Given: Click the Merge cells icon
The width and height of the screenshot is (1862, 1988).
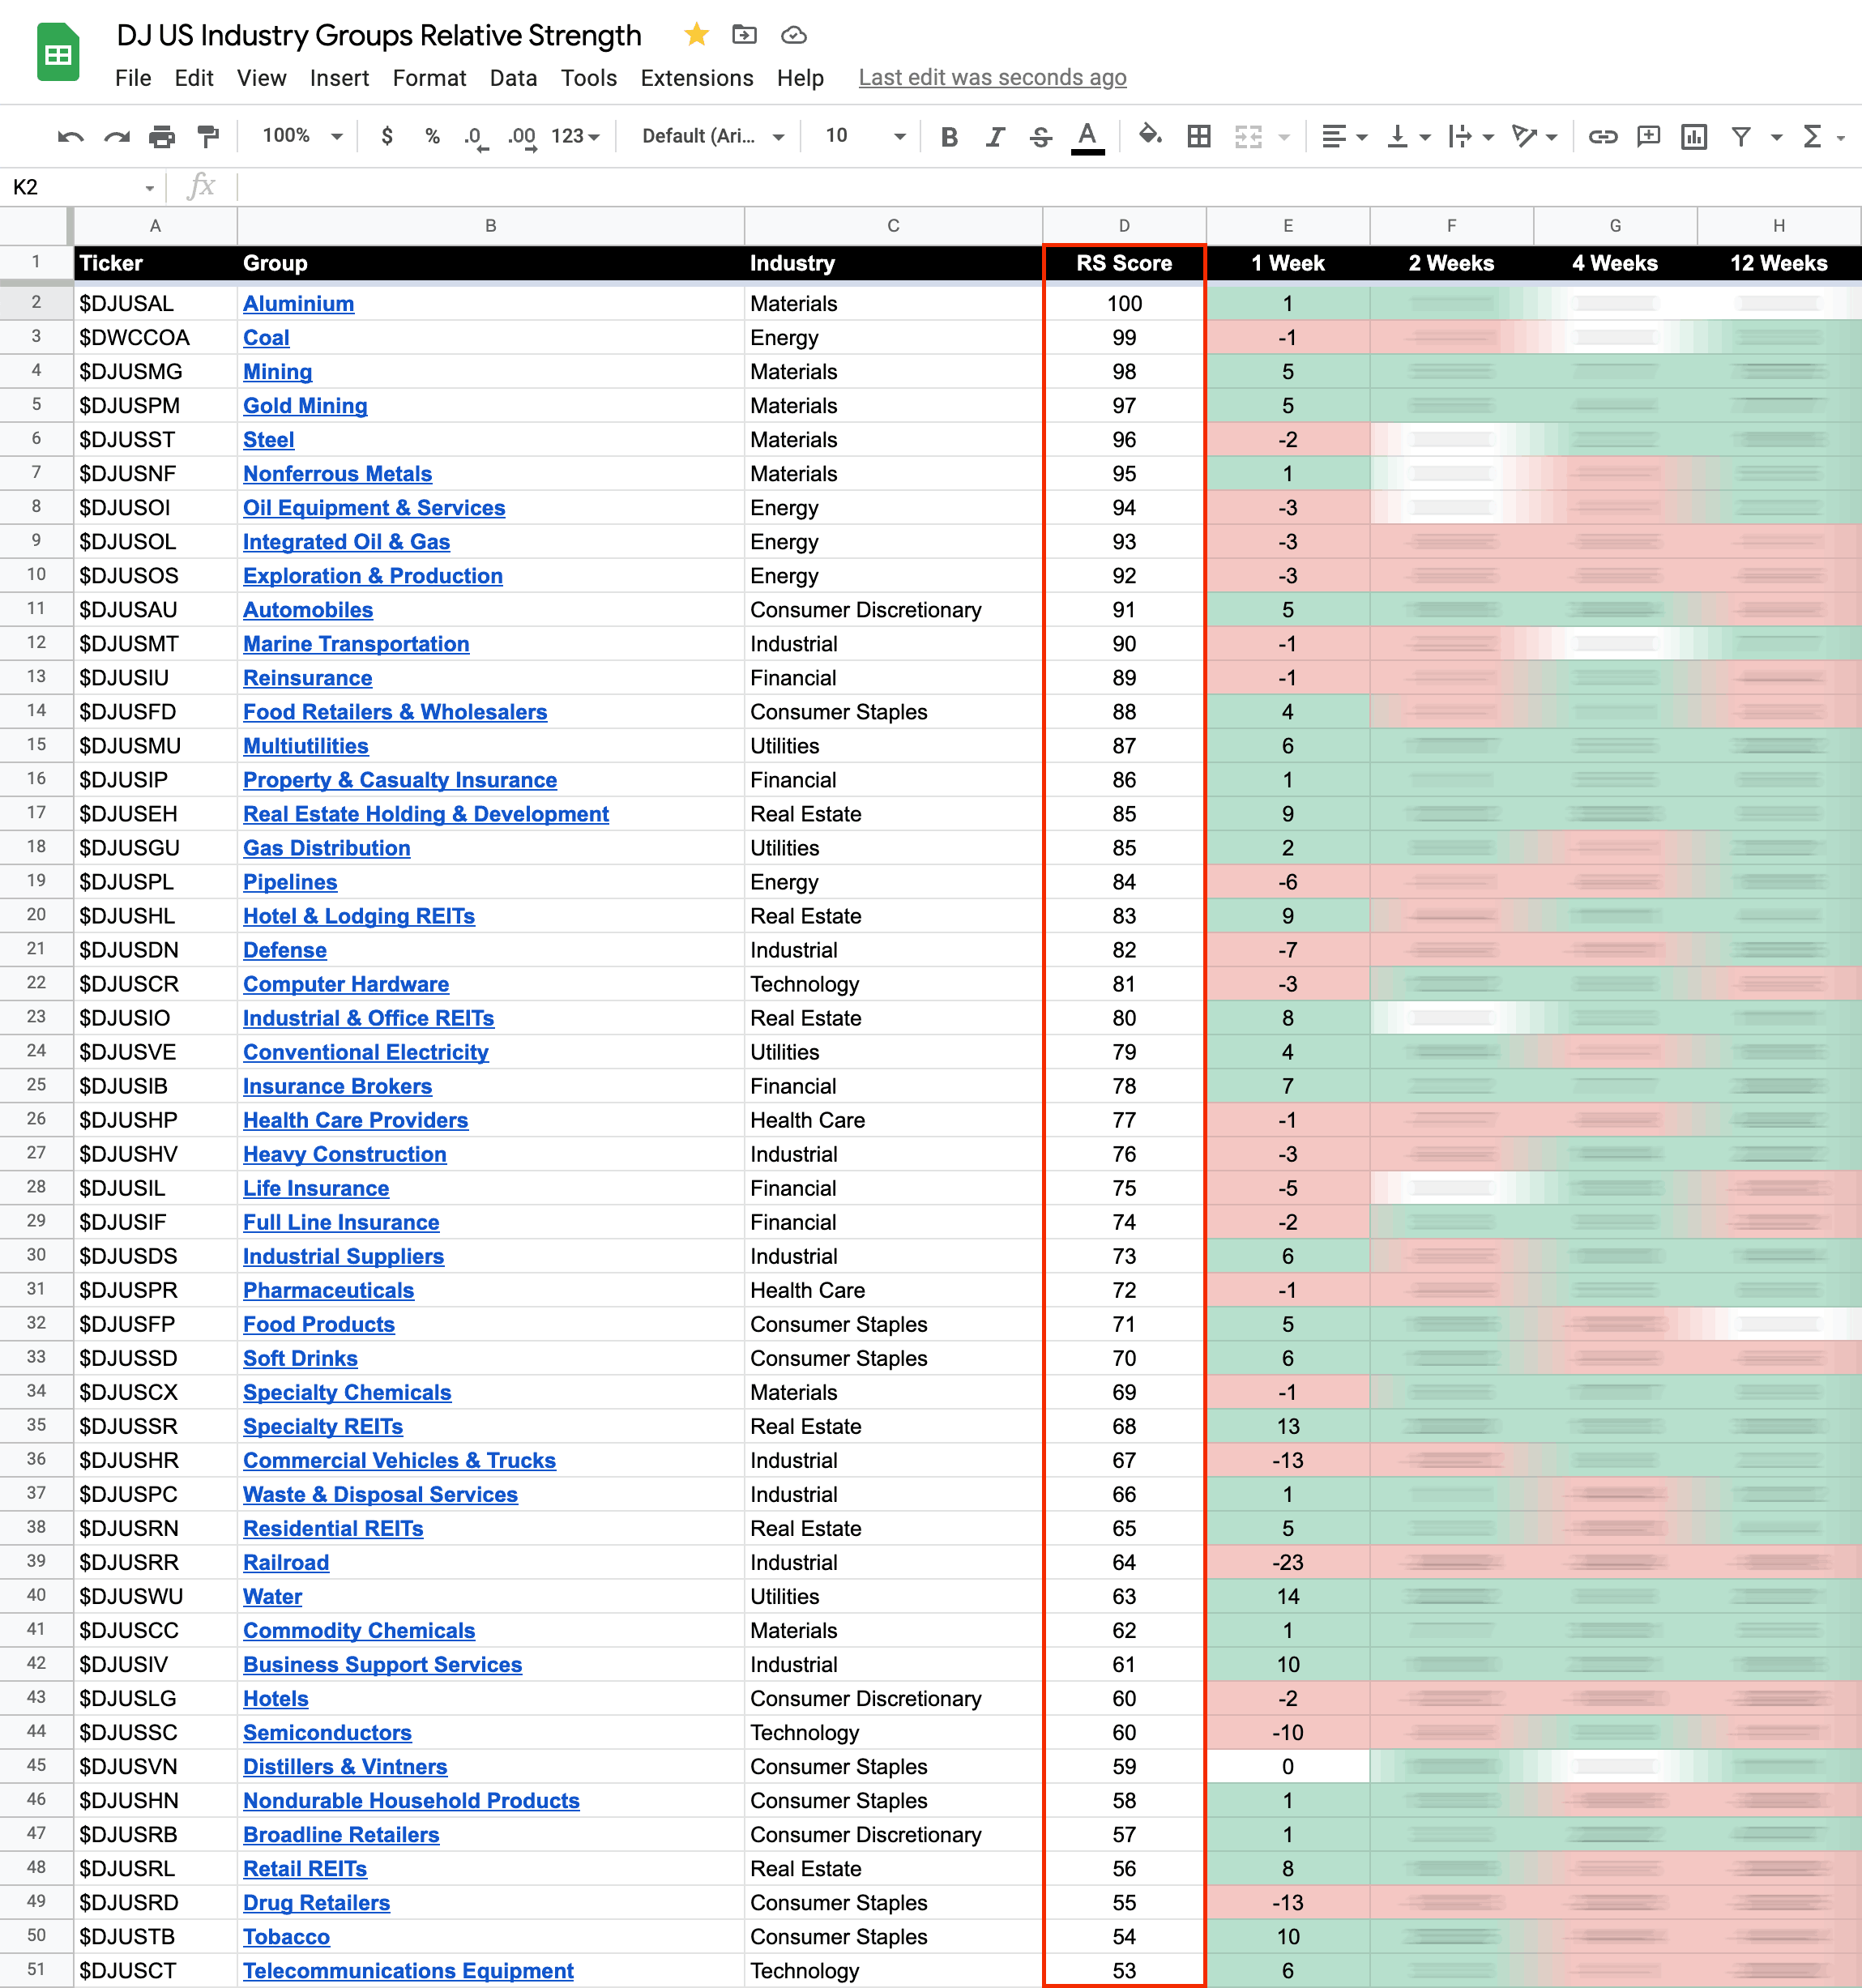Looking at the screenshot, I should pyautogui.click(x=1248, y=136).
